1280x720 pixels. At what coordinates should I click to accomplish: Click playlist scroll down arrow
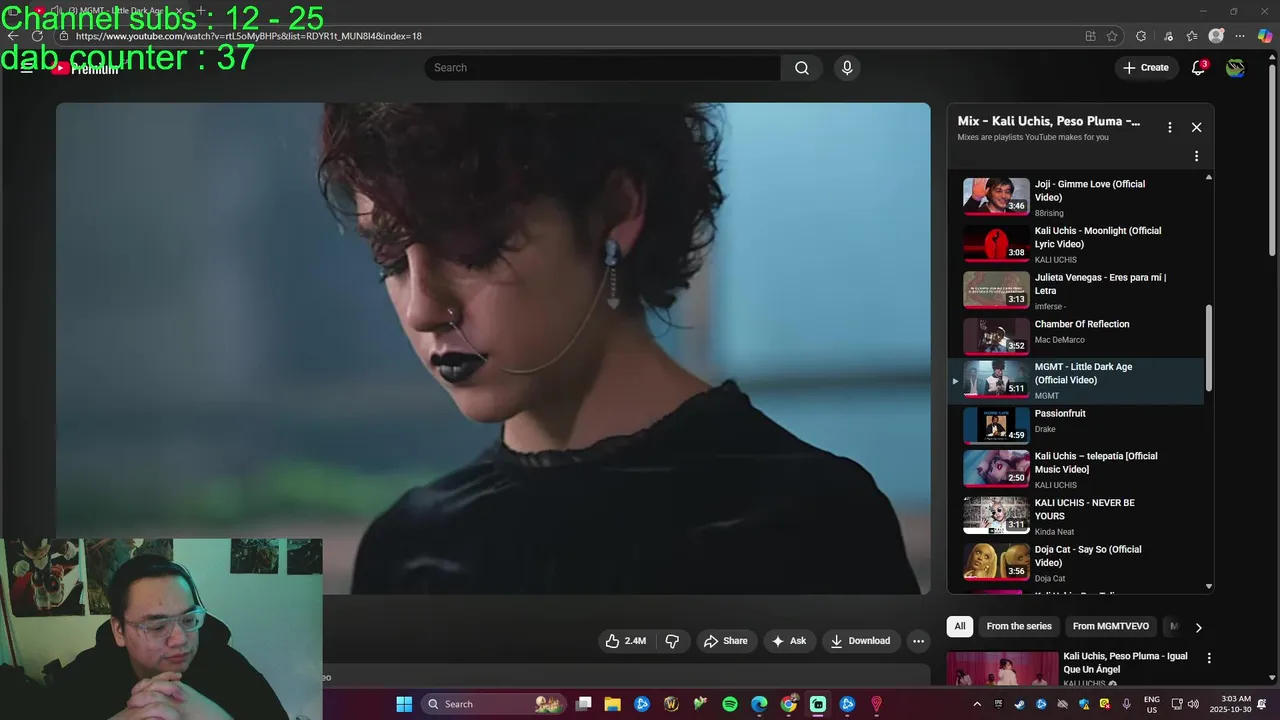coord(1209,587)
